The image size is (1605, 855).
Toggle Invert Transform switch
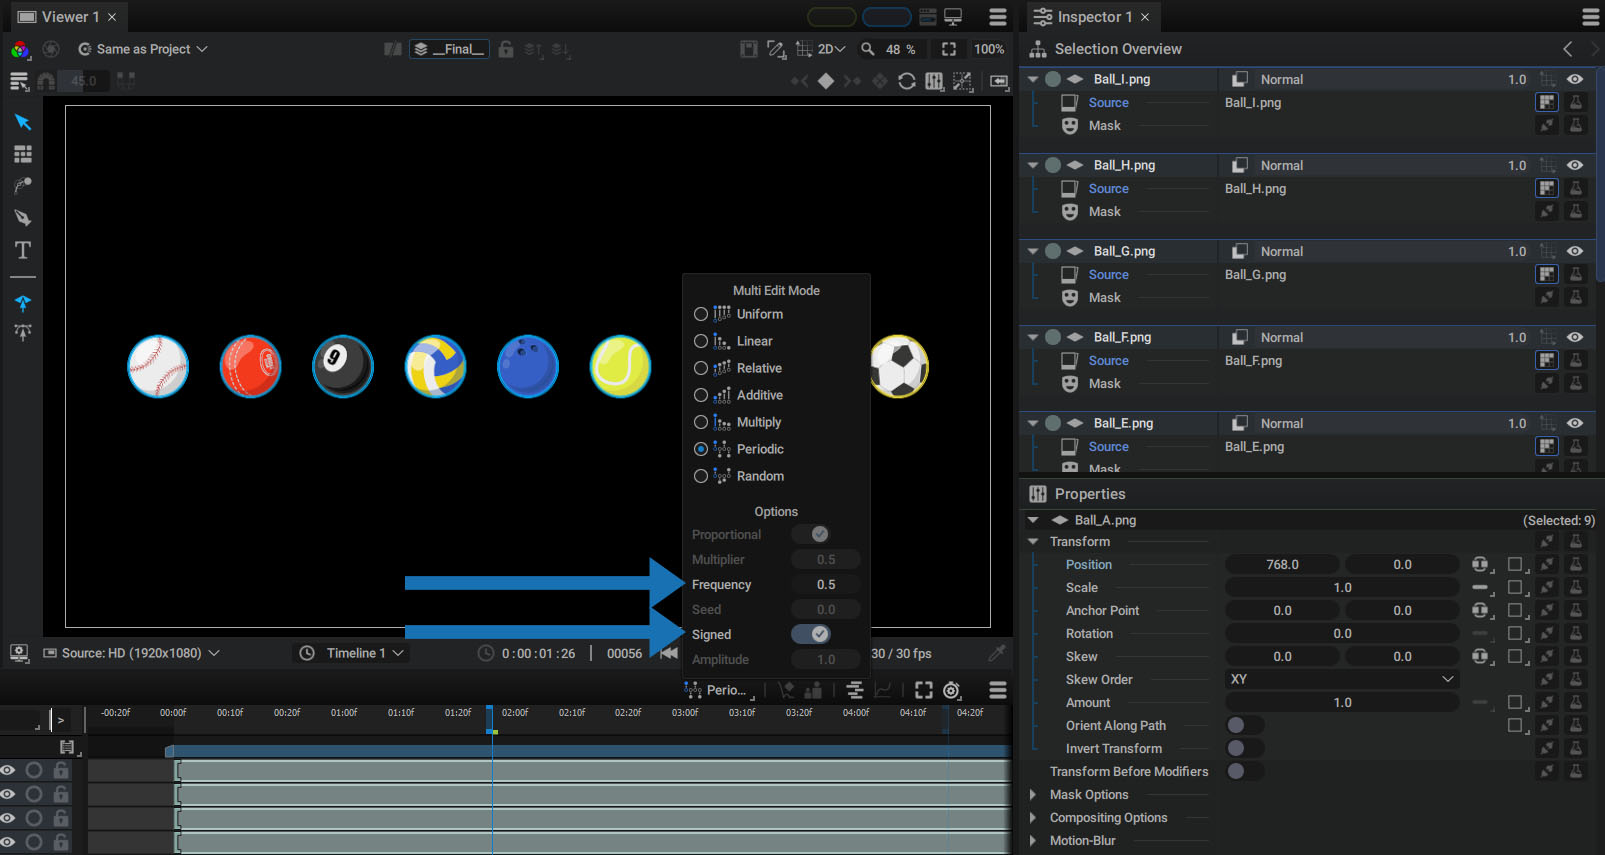(x=1244, y=748)
